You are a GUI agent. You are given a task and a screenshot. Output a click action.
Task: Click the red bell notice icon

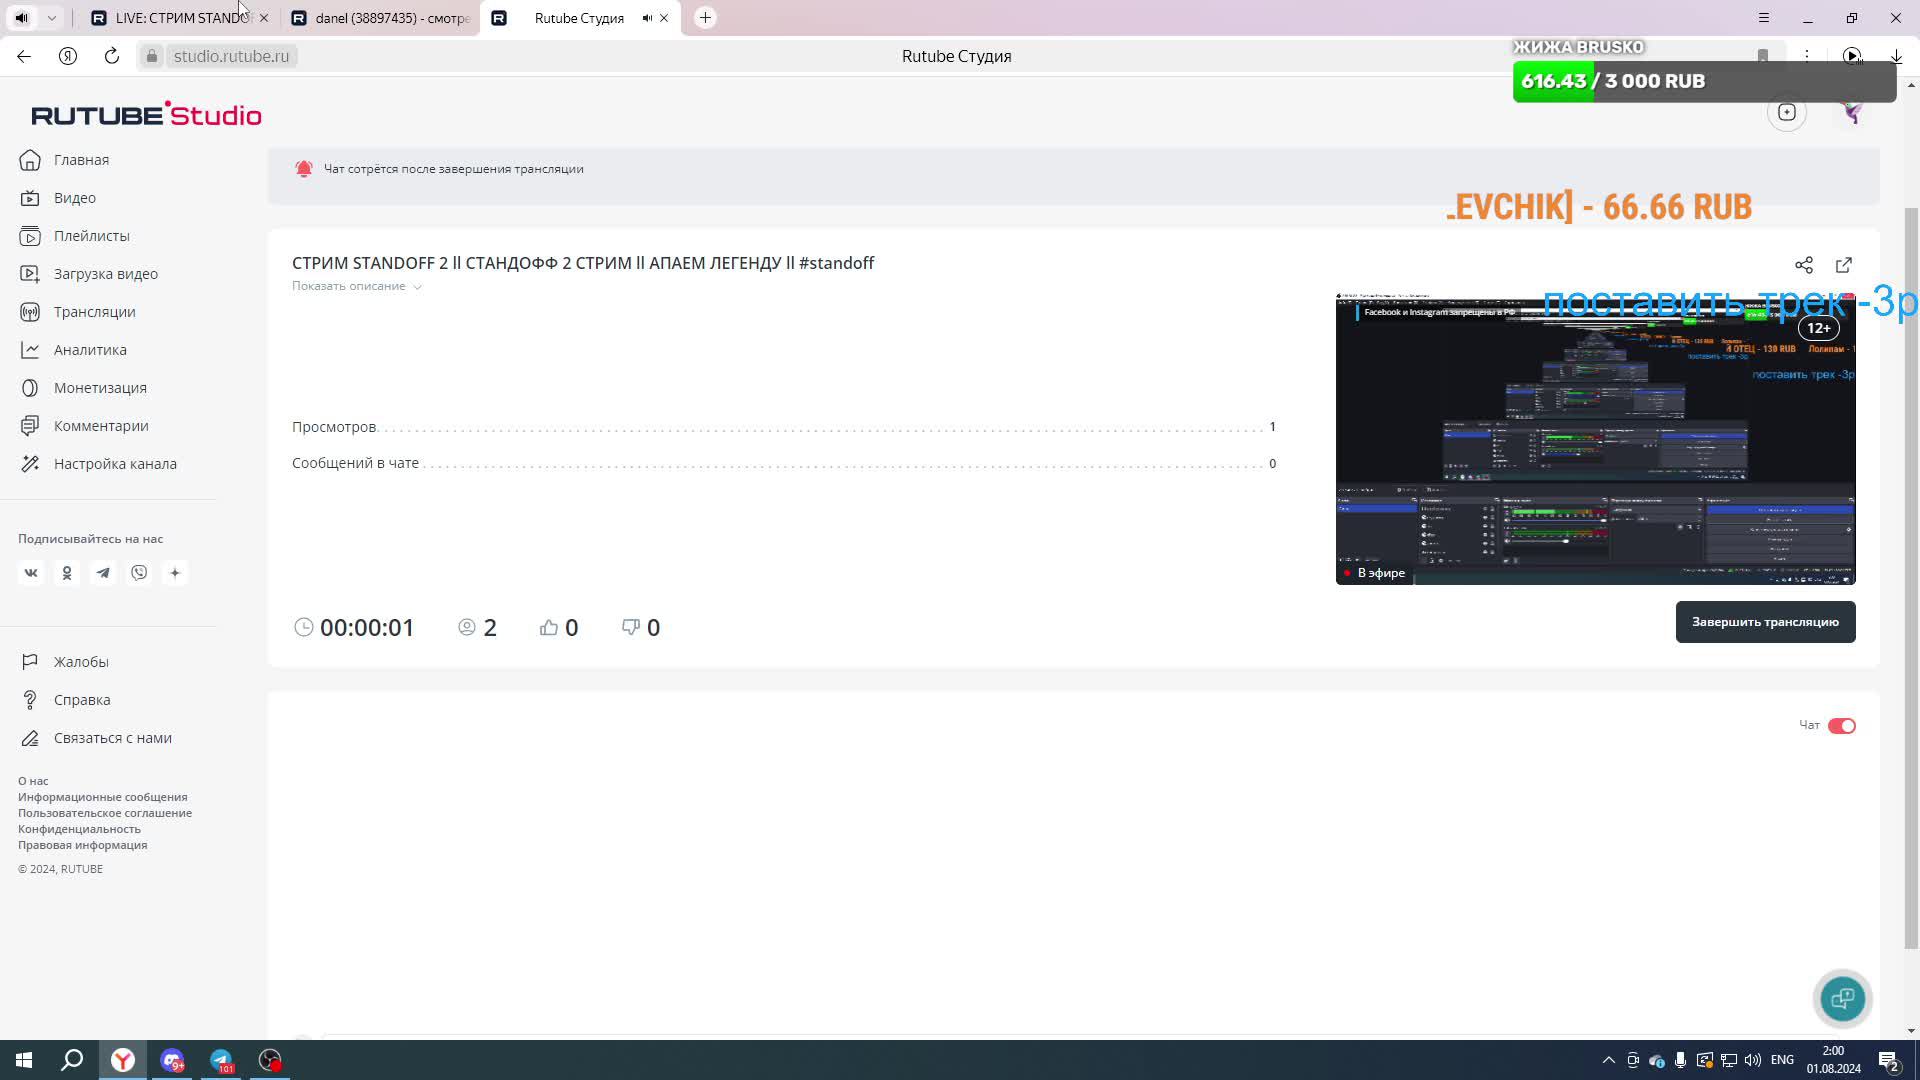coord(304,169)
